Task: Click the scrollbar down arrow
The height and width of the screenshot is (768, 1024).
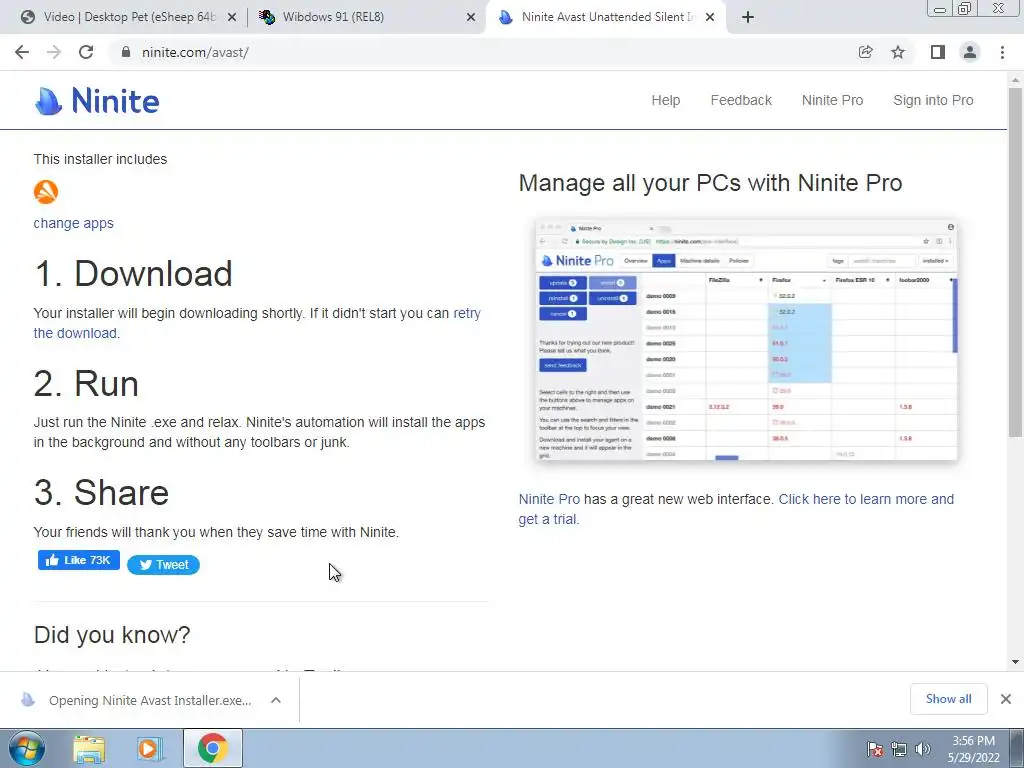Action: coord(1015,662)
